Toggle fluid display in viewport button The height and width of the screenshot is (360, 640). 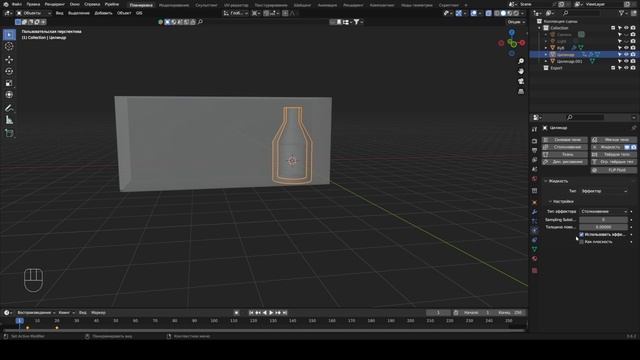(x=627, y=147)
